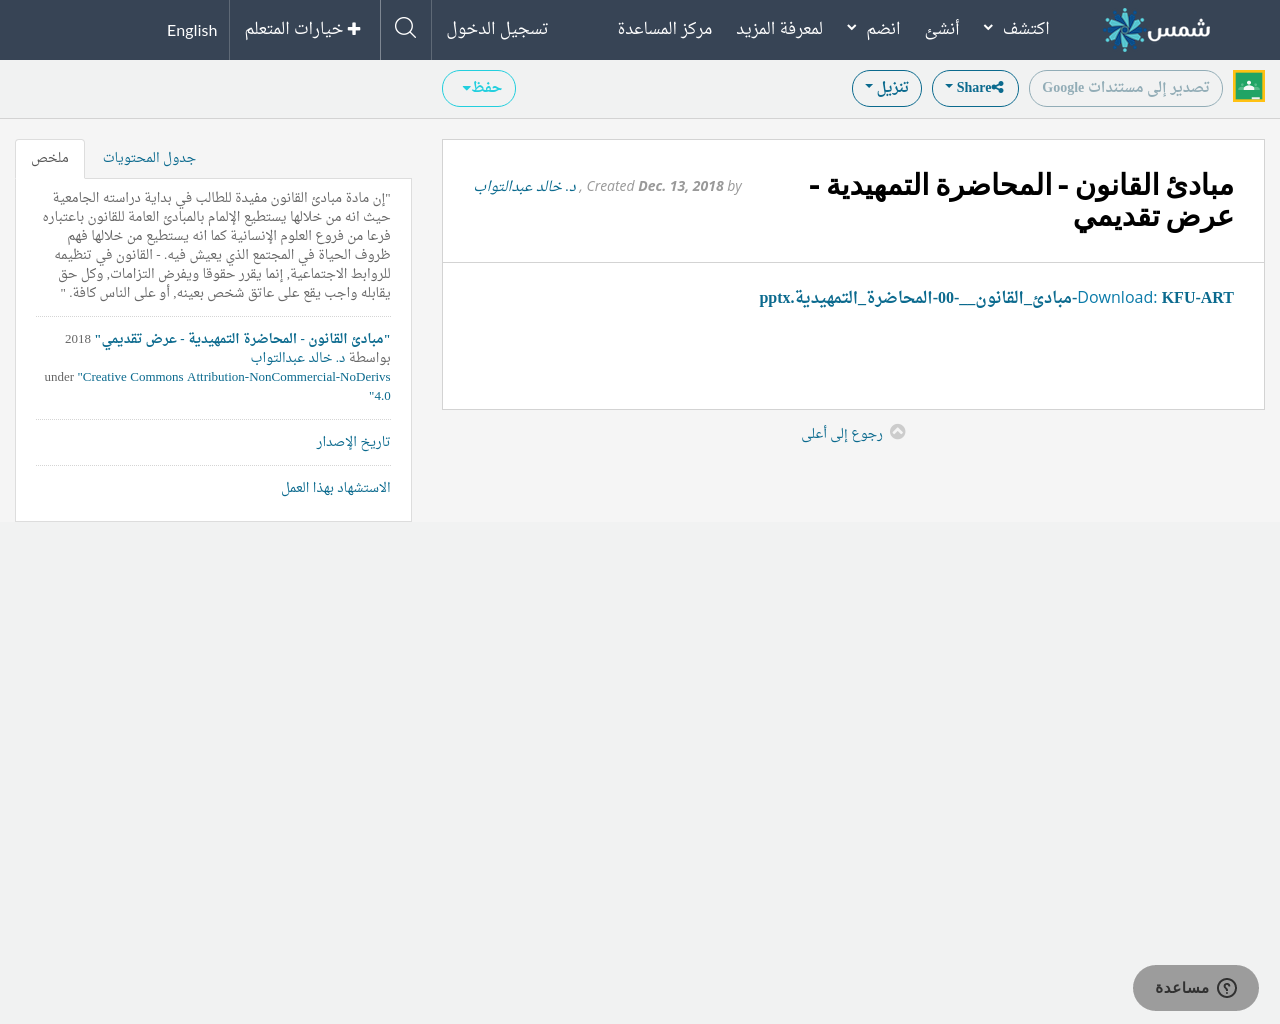Open the Share dropdown
Viewport: 1280px width, 1024px height.
pos(975,88)
